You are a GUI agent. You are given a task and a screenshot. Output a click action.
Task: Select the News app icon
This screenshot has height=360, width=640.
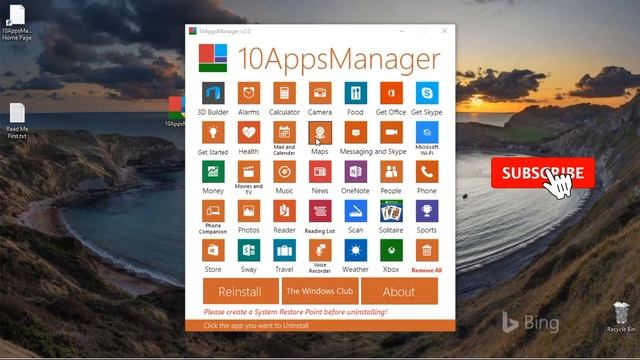[x=320, y=172]
